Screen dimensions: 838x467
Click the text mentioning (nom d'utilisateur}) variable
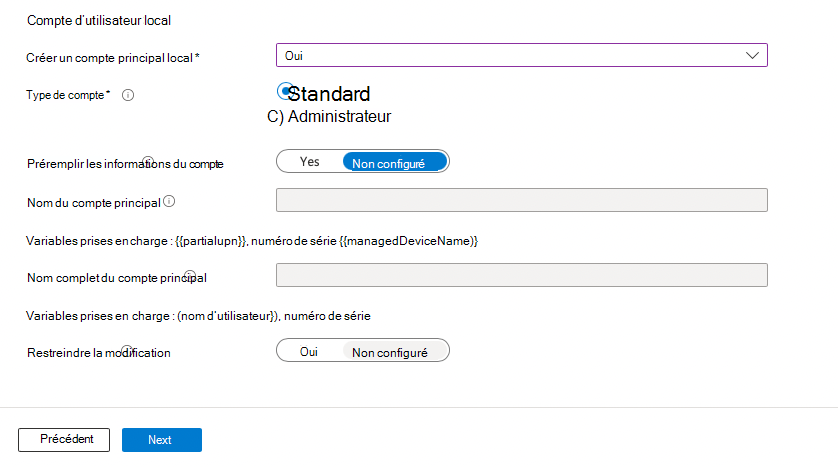tap(198, 316)
